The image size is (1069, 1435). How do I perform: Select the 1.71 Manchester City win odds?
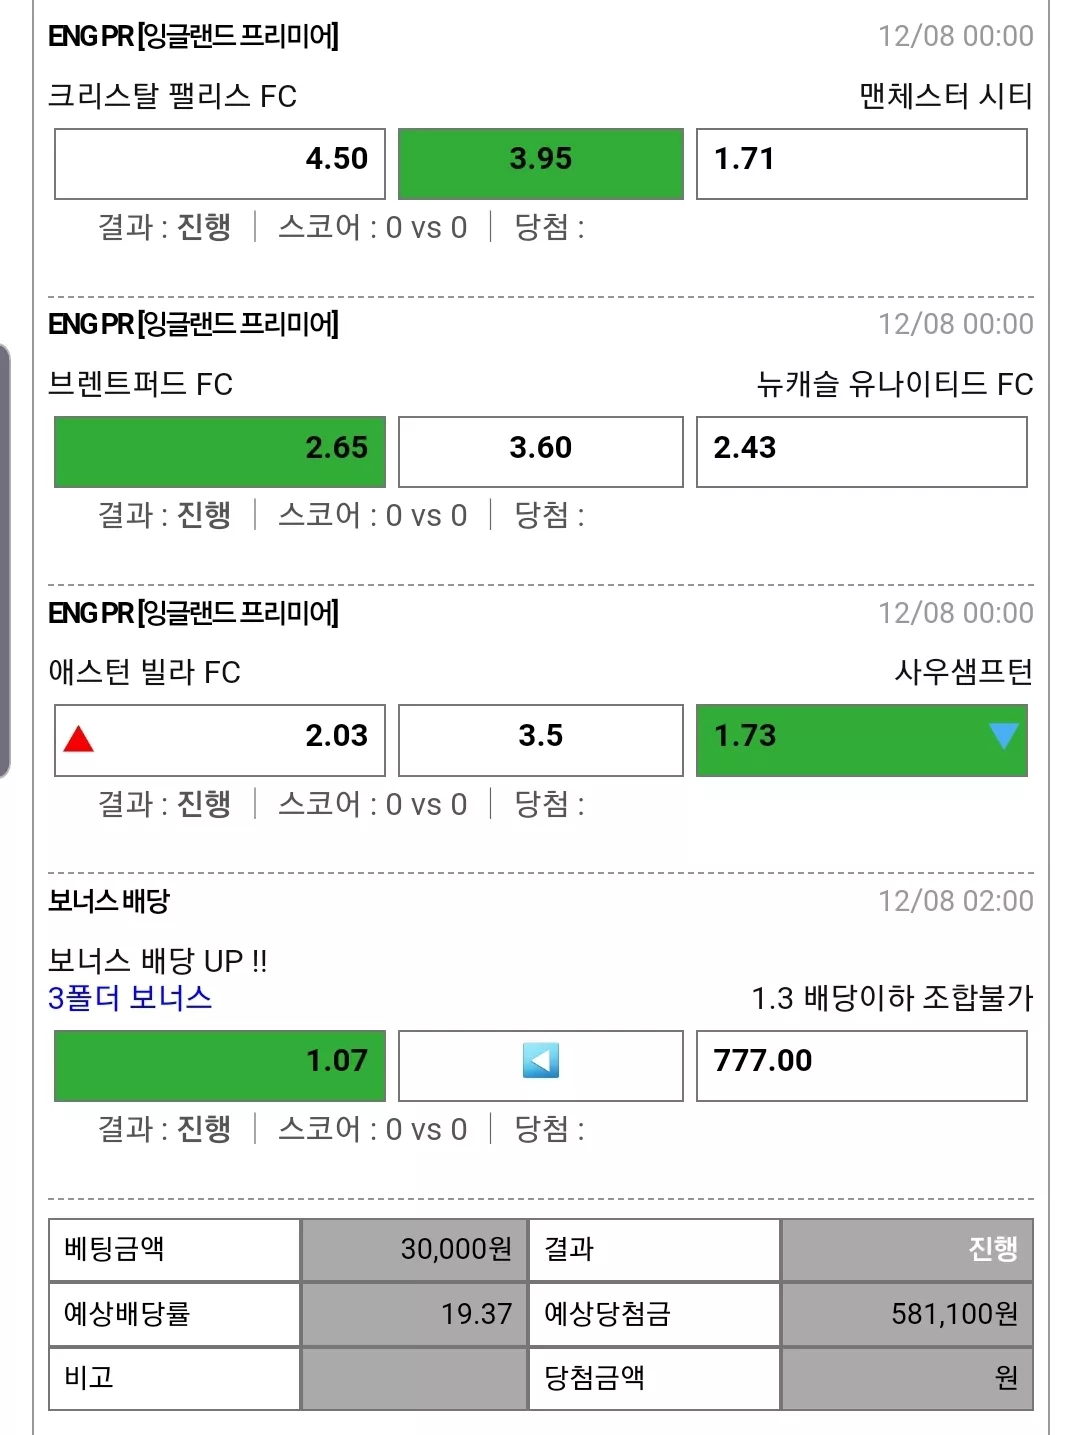tap(862, 164)
